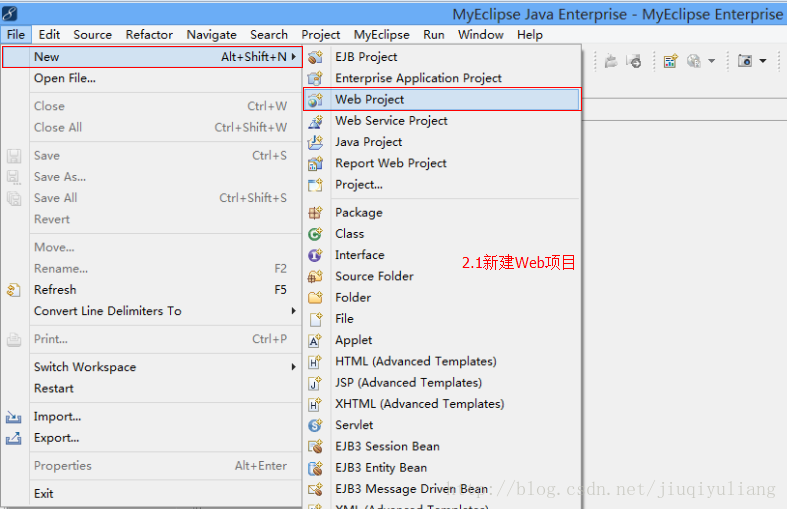Choose Web Service Project entry
Image resolution: width=787 pixels, height=509 pixels.
click(442, 121)
